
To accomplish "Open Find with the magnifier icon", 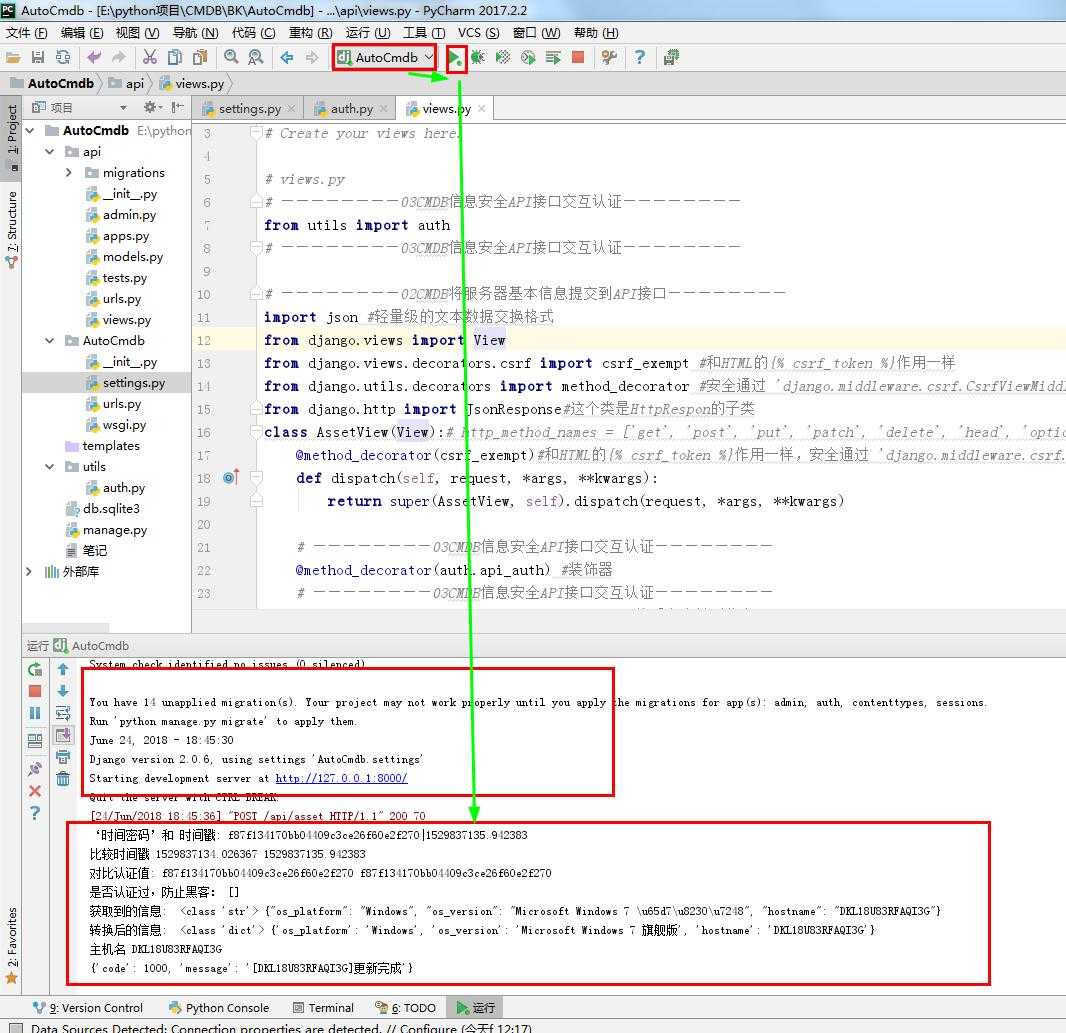I will [x=231, y=58].
